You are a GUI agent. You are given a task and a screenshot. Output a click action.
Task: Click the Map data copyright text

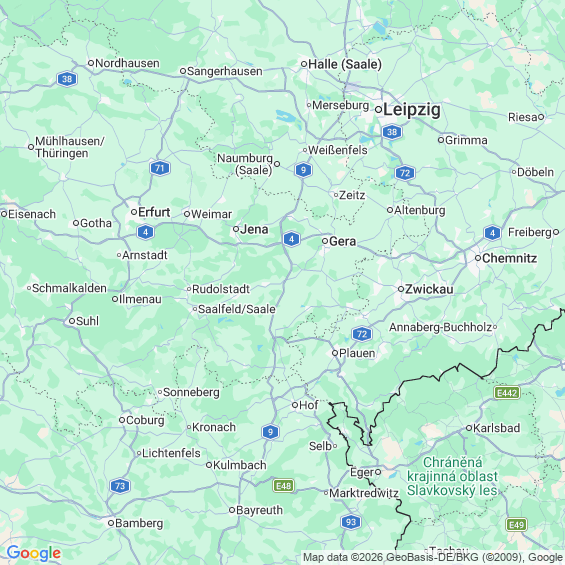click(432, 557)
